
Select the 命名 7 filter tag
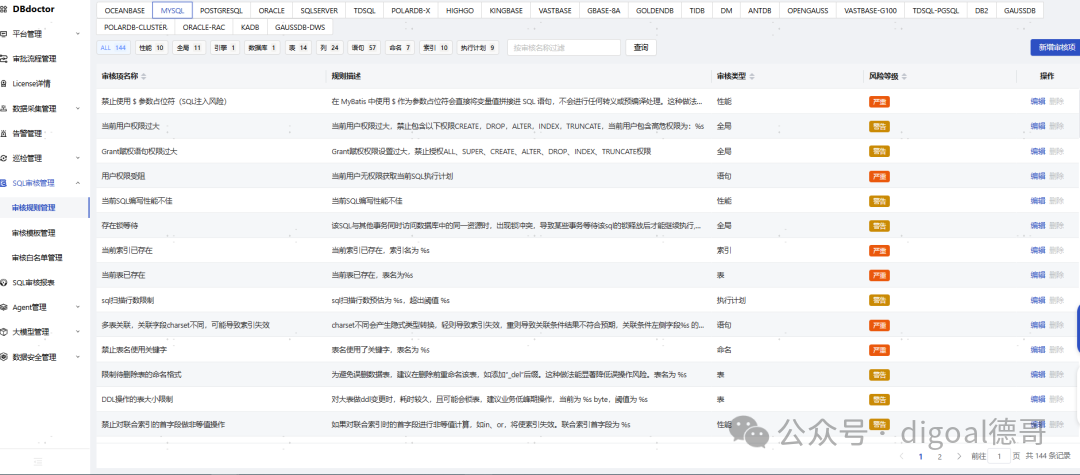pyautogui.click(x=399, y=48)
